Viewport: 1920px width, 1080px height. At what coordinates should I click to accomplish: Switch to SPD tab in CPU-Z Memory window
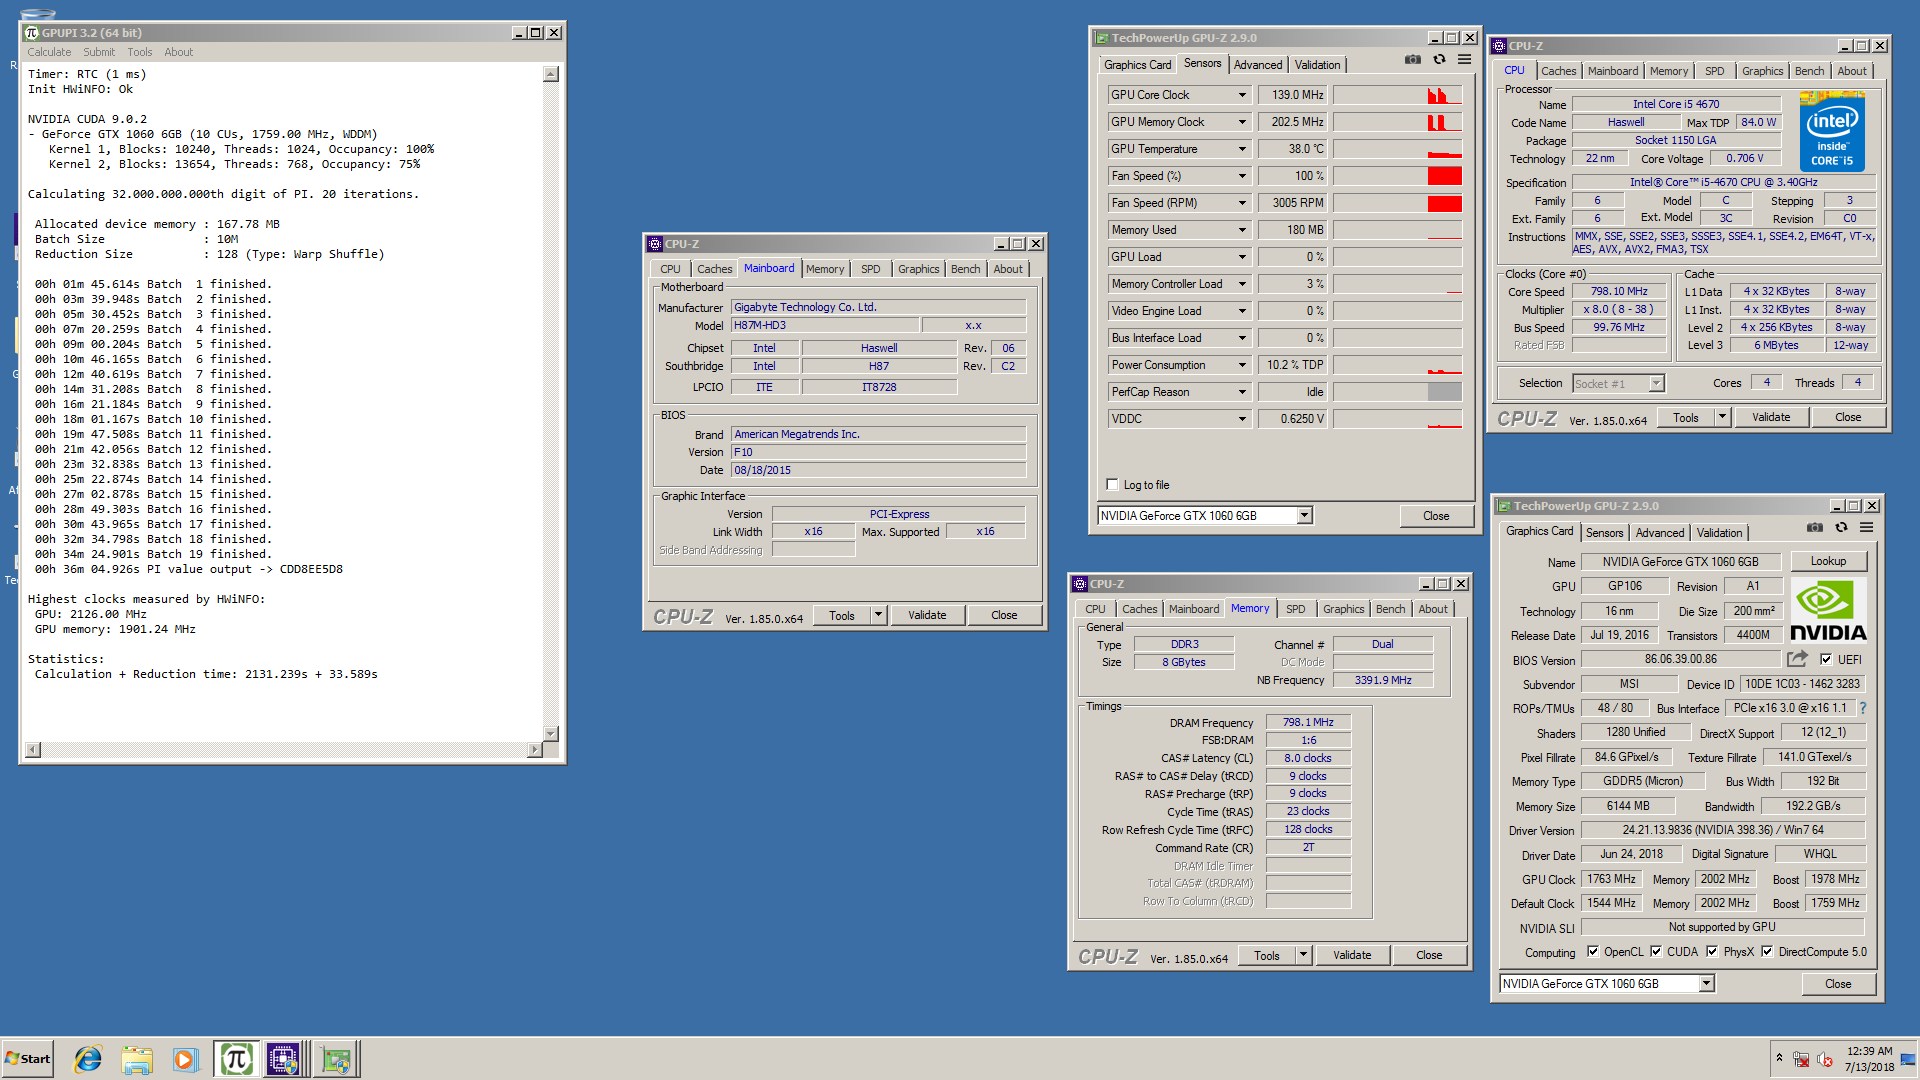(1295, 609)
